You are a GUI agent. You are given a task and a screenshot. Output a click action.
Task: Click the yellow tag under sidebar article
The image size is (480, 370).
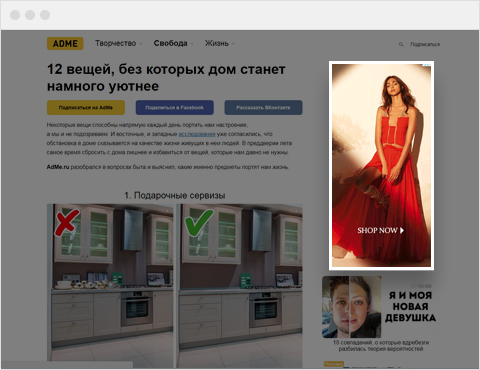click(x=334, y=364)
